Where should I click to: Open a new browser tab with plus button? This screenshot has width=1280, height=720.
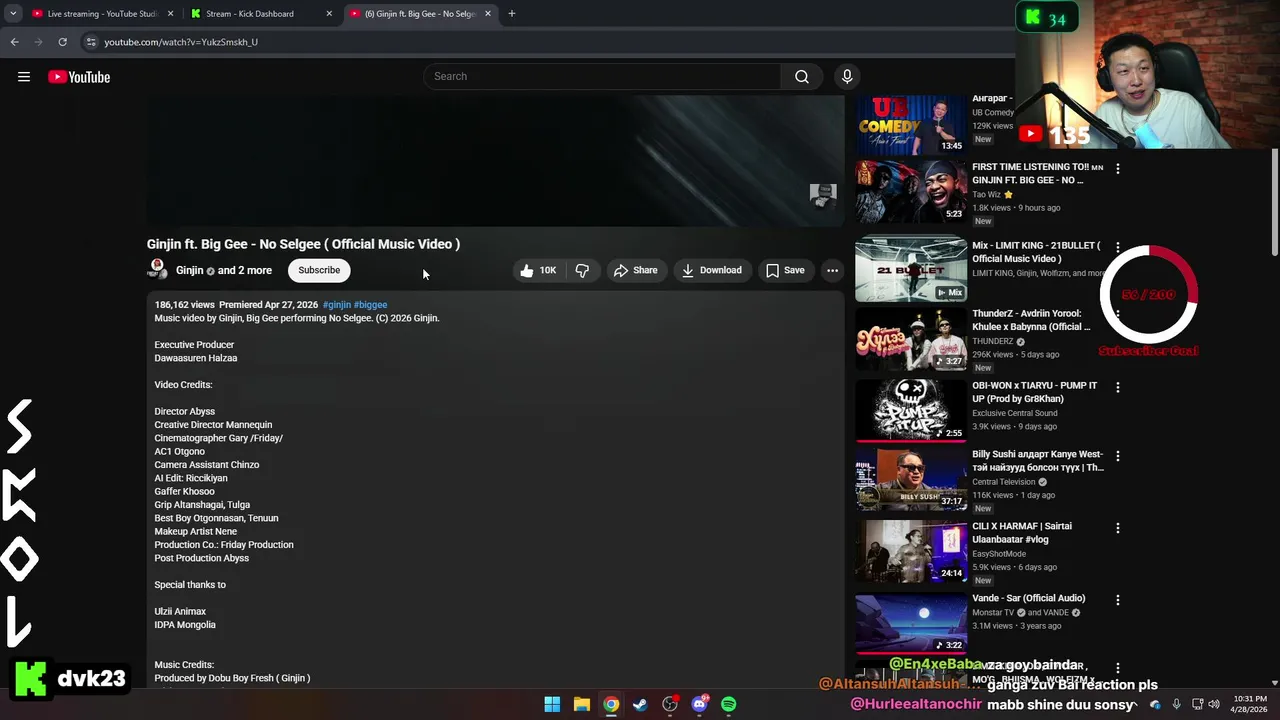pyautogui.click(x=512, y=14)
